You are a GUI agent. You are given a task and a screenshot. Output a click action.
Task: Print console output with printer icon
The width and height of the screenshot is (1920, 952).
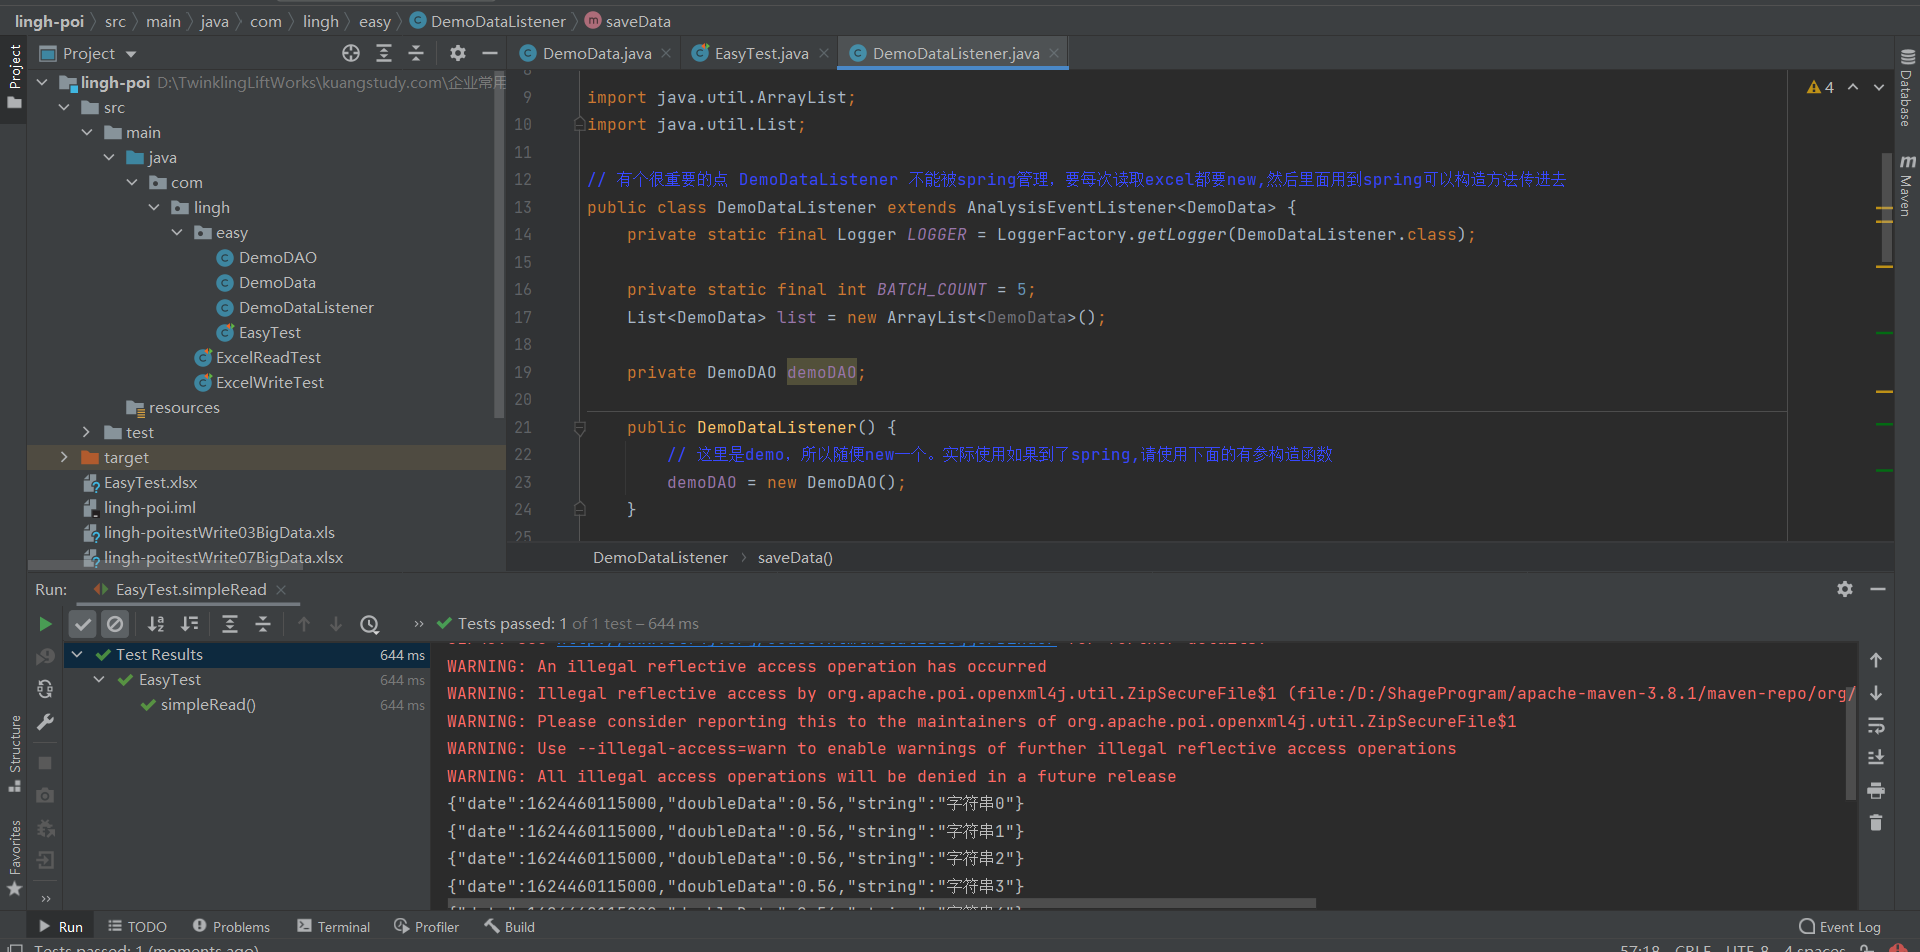coord(1876,790)
